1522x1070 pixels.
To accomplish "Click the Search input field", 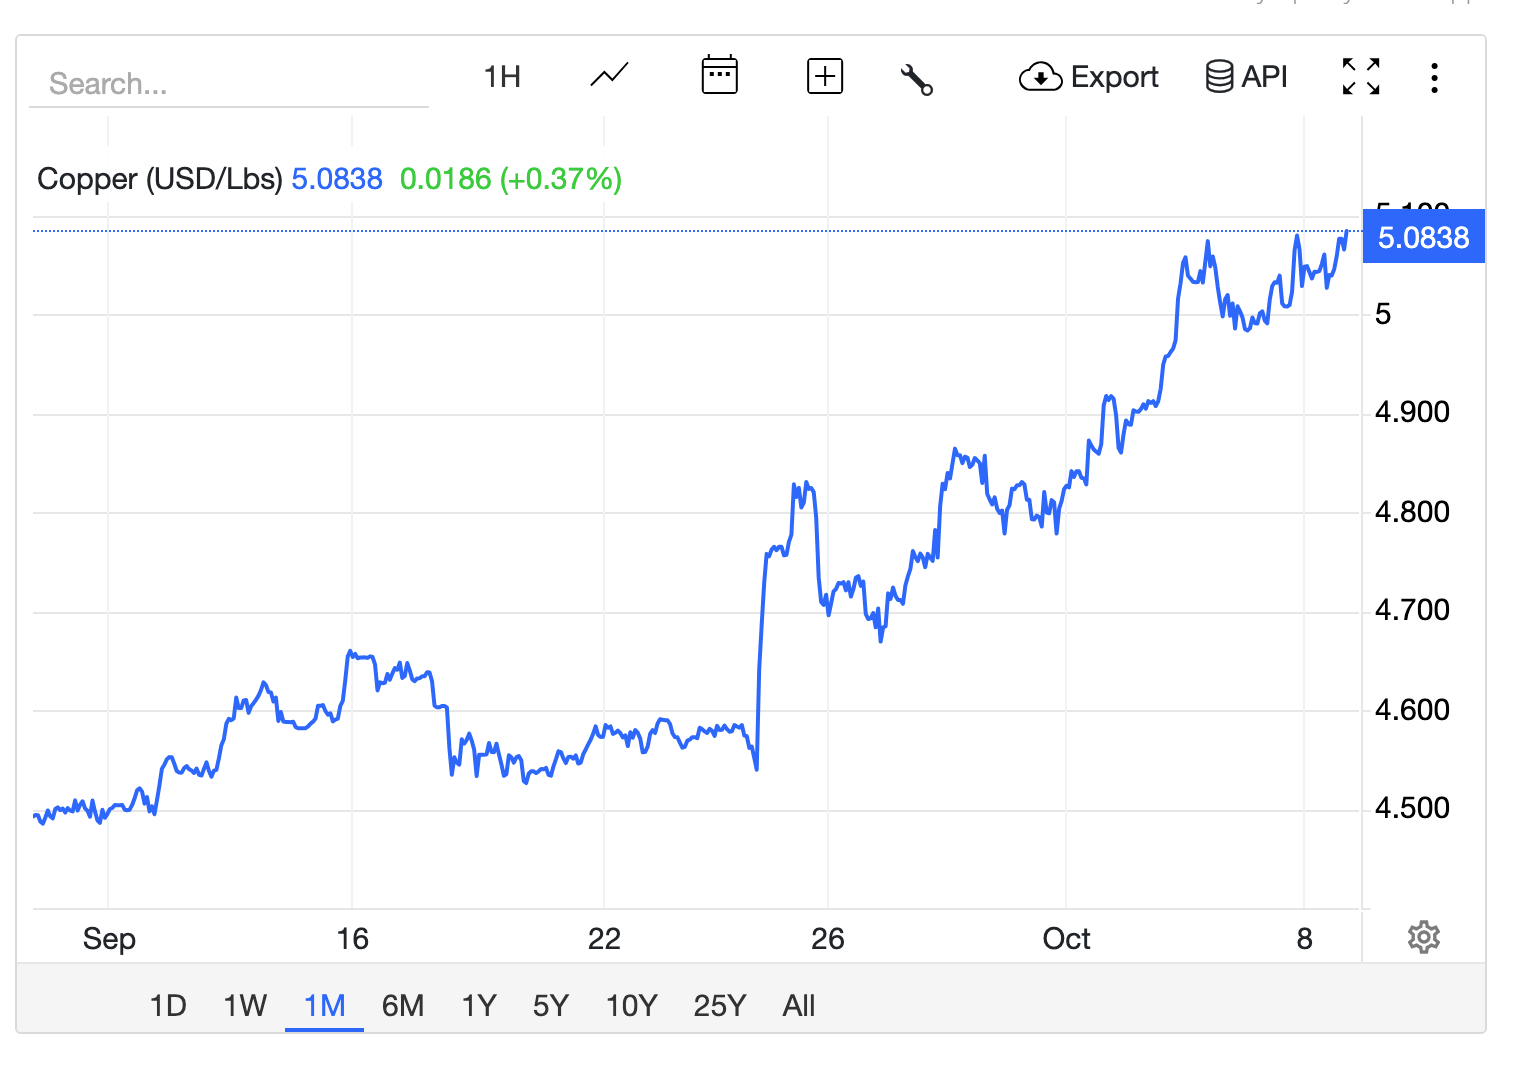I will point(228,84).
